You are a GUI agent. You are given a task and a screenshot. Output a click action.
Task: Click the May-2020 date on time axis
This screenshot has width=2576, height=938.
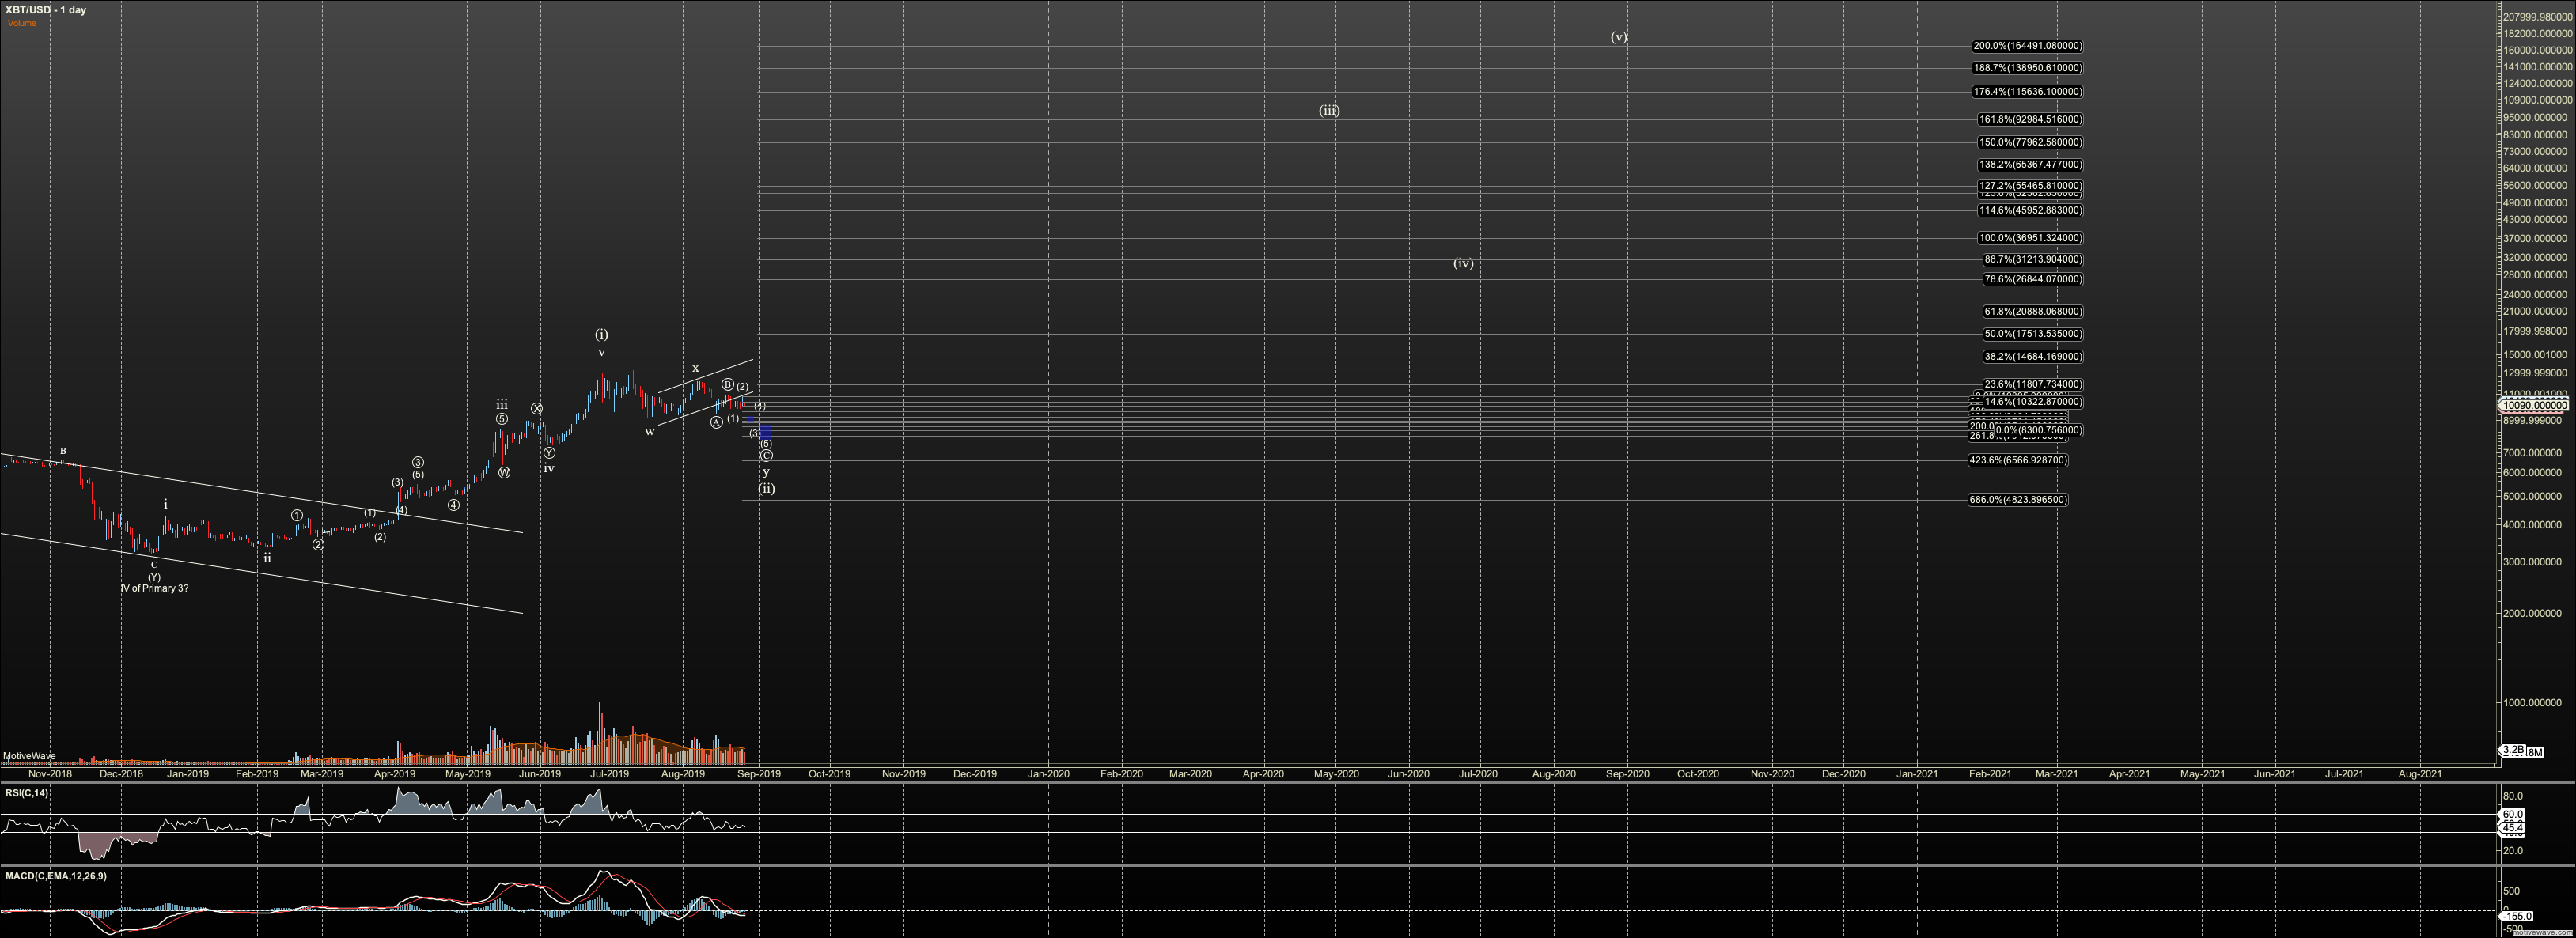pyautogui.click(x=1335, y=774)
